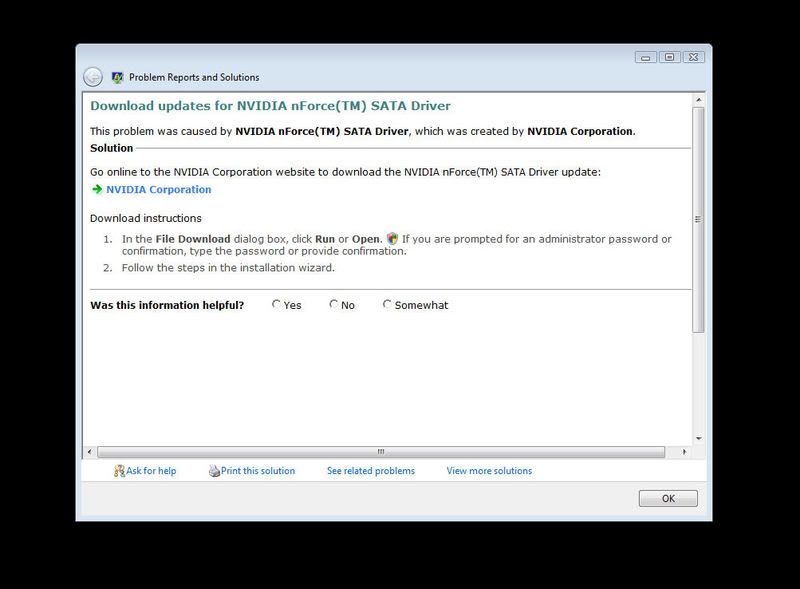Click the back arrow navigation button
Screen dimensions: 800x589
[93, 77]
